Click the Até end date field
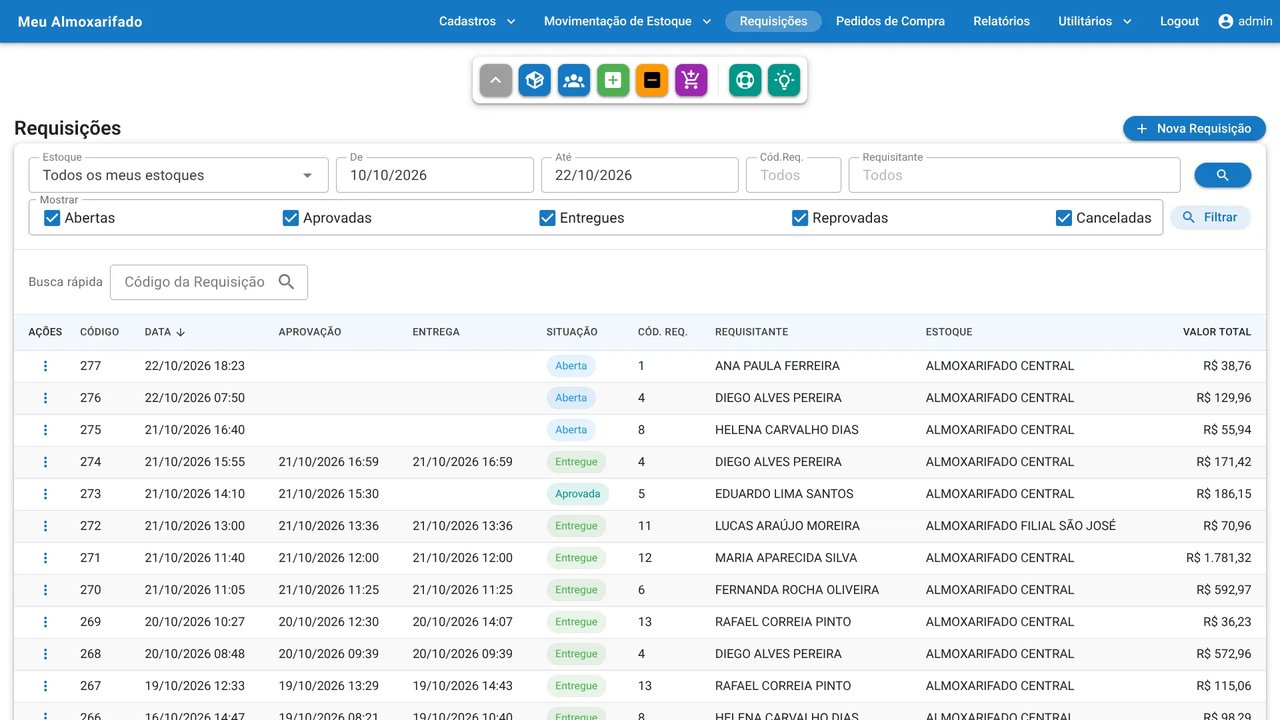Viewport: 1280px width, 720px height. click(640, 175)
